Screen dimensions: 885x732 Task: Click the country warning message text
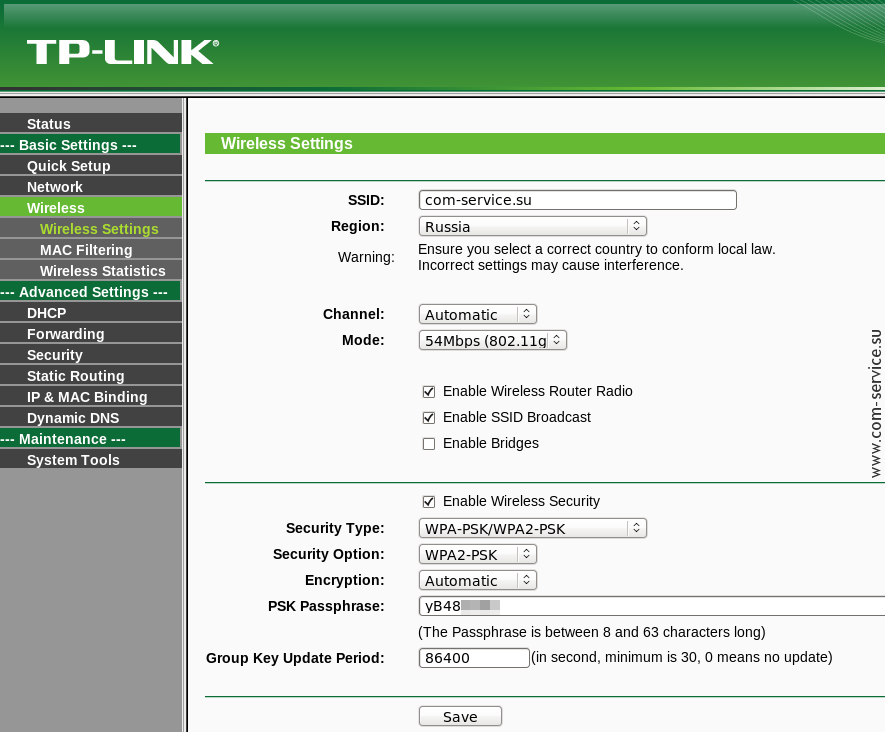(x=597, y=257)
